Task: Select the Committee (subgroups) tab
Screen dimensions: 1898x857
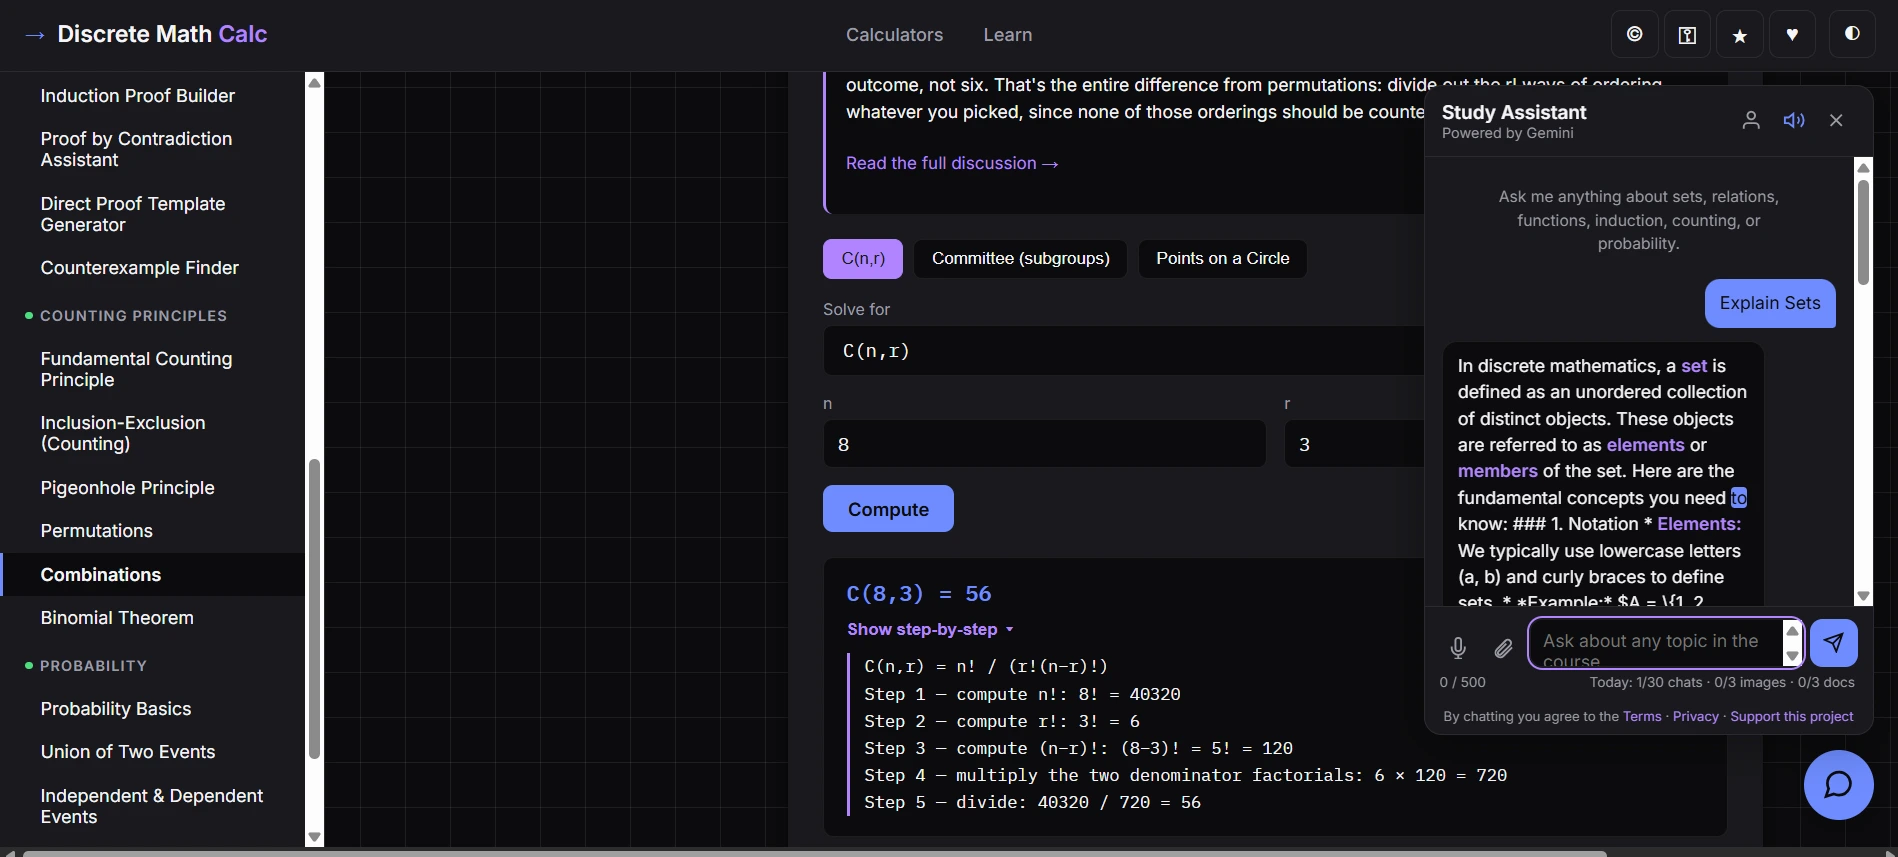Action: coord(1020,259)
